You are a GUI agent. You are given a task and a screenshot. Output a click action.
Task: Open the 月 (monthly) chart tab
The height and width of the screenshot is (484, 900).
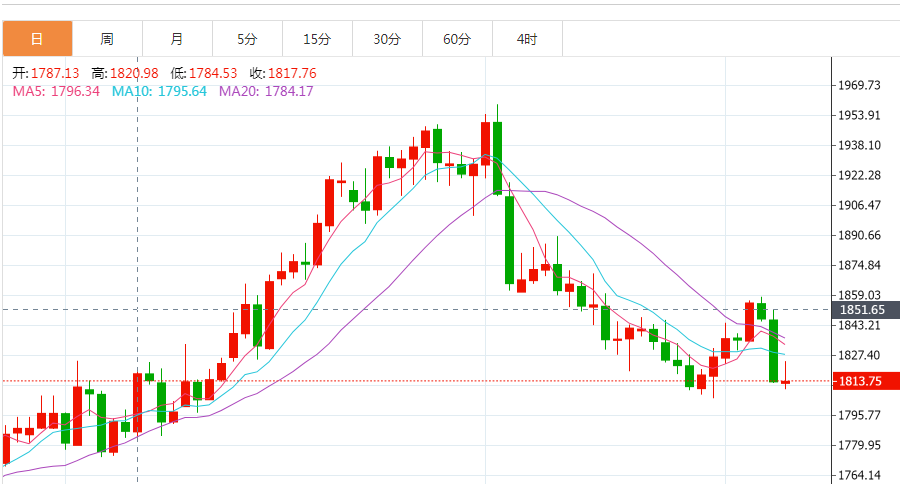(177, 39)
